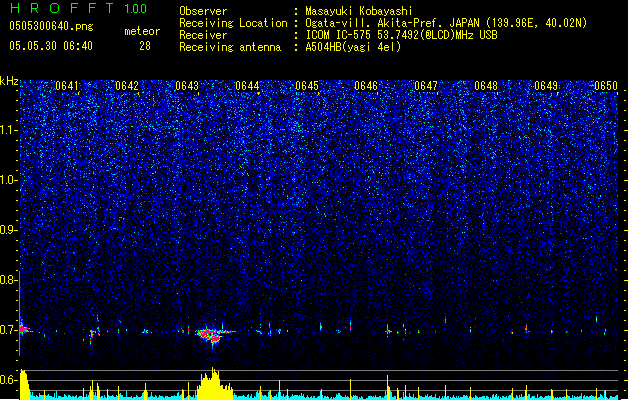Click the 0.9 kHz axis label
This screenshot has height=400, width=629.
pos(8,230)
